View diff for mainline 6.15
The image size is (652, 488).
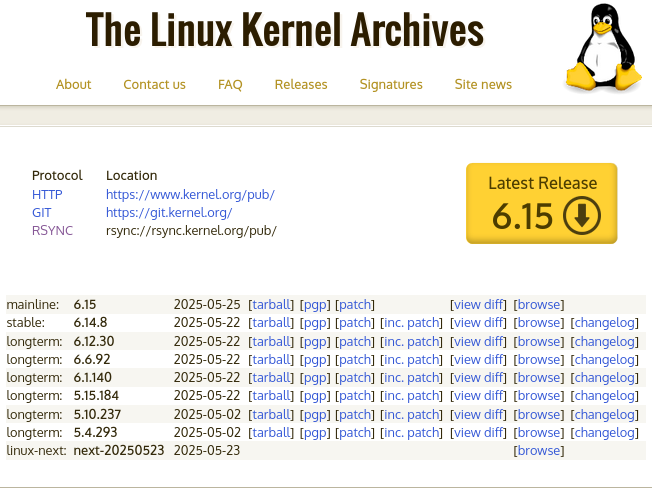tap(479, 305)
